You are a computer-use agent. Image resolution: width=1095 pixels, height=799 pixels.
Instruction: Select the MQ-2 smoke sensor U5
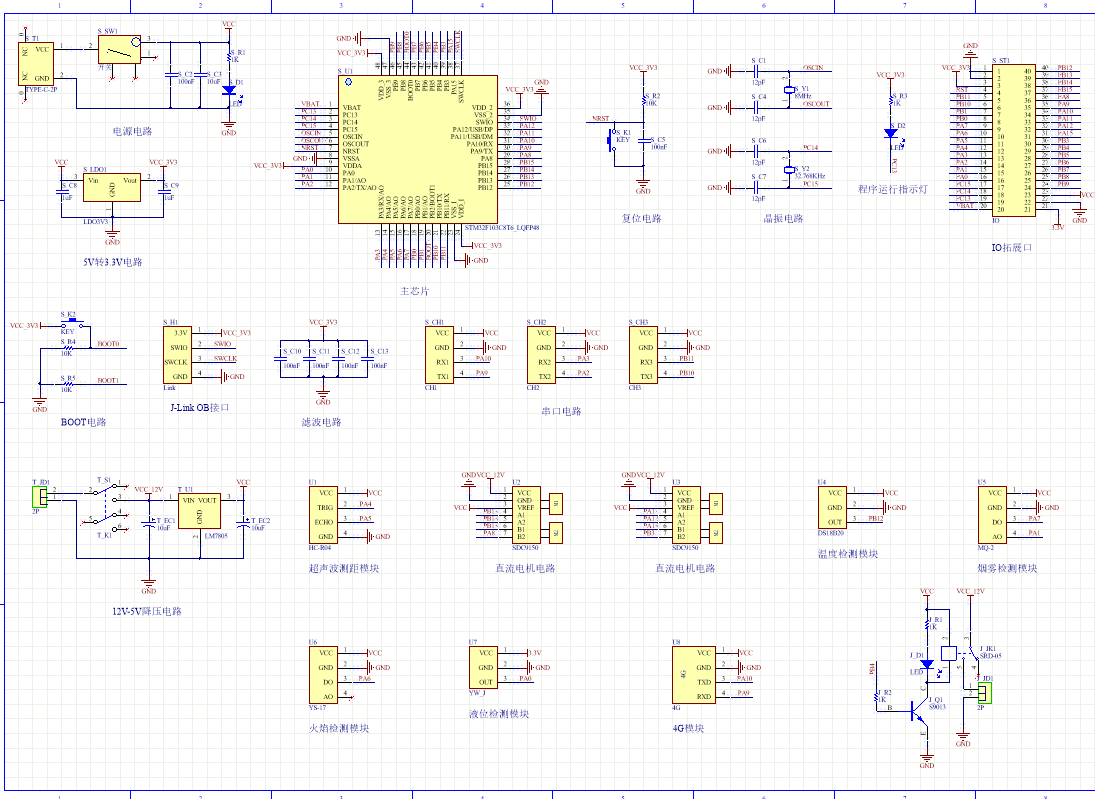pyautogui.click(x=992, y=515)
